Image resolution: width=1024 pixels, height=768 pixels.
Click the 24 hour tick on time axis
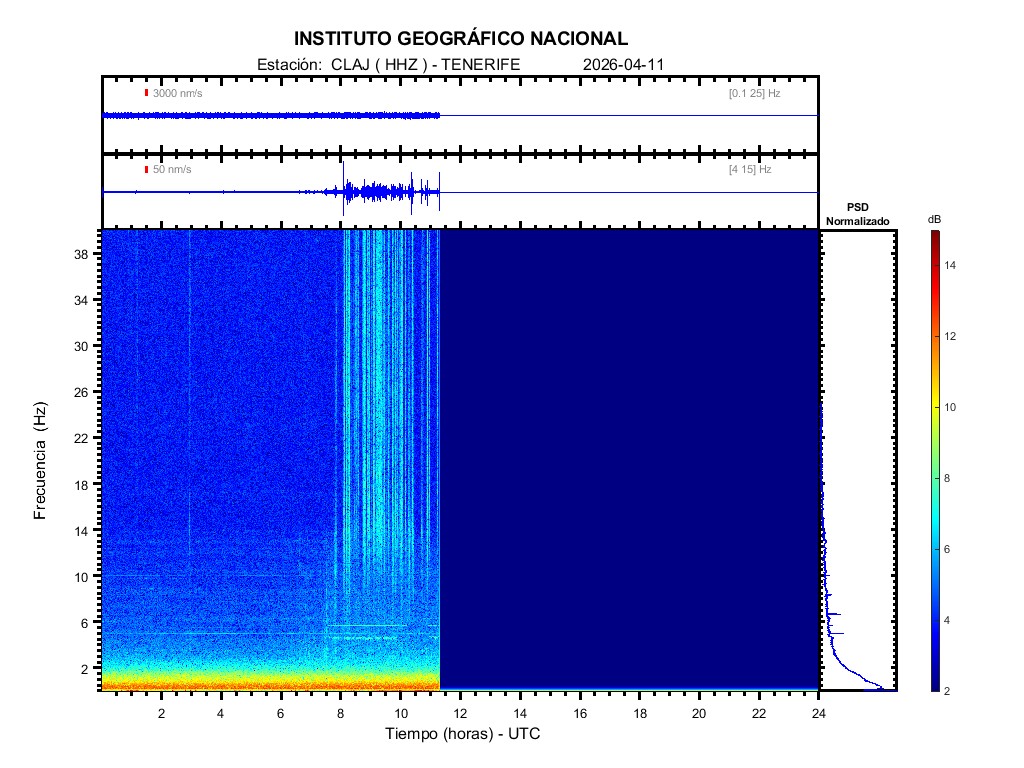point(818,712)
